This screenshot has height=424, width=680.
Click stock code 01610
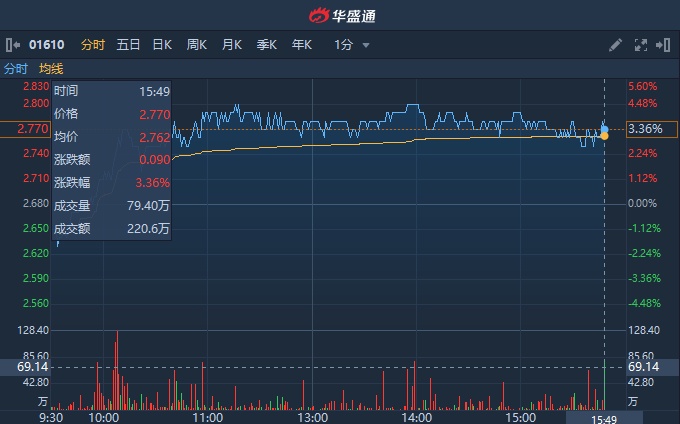coord(46,45)
